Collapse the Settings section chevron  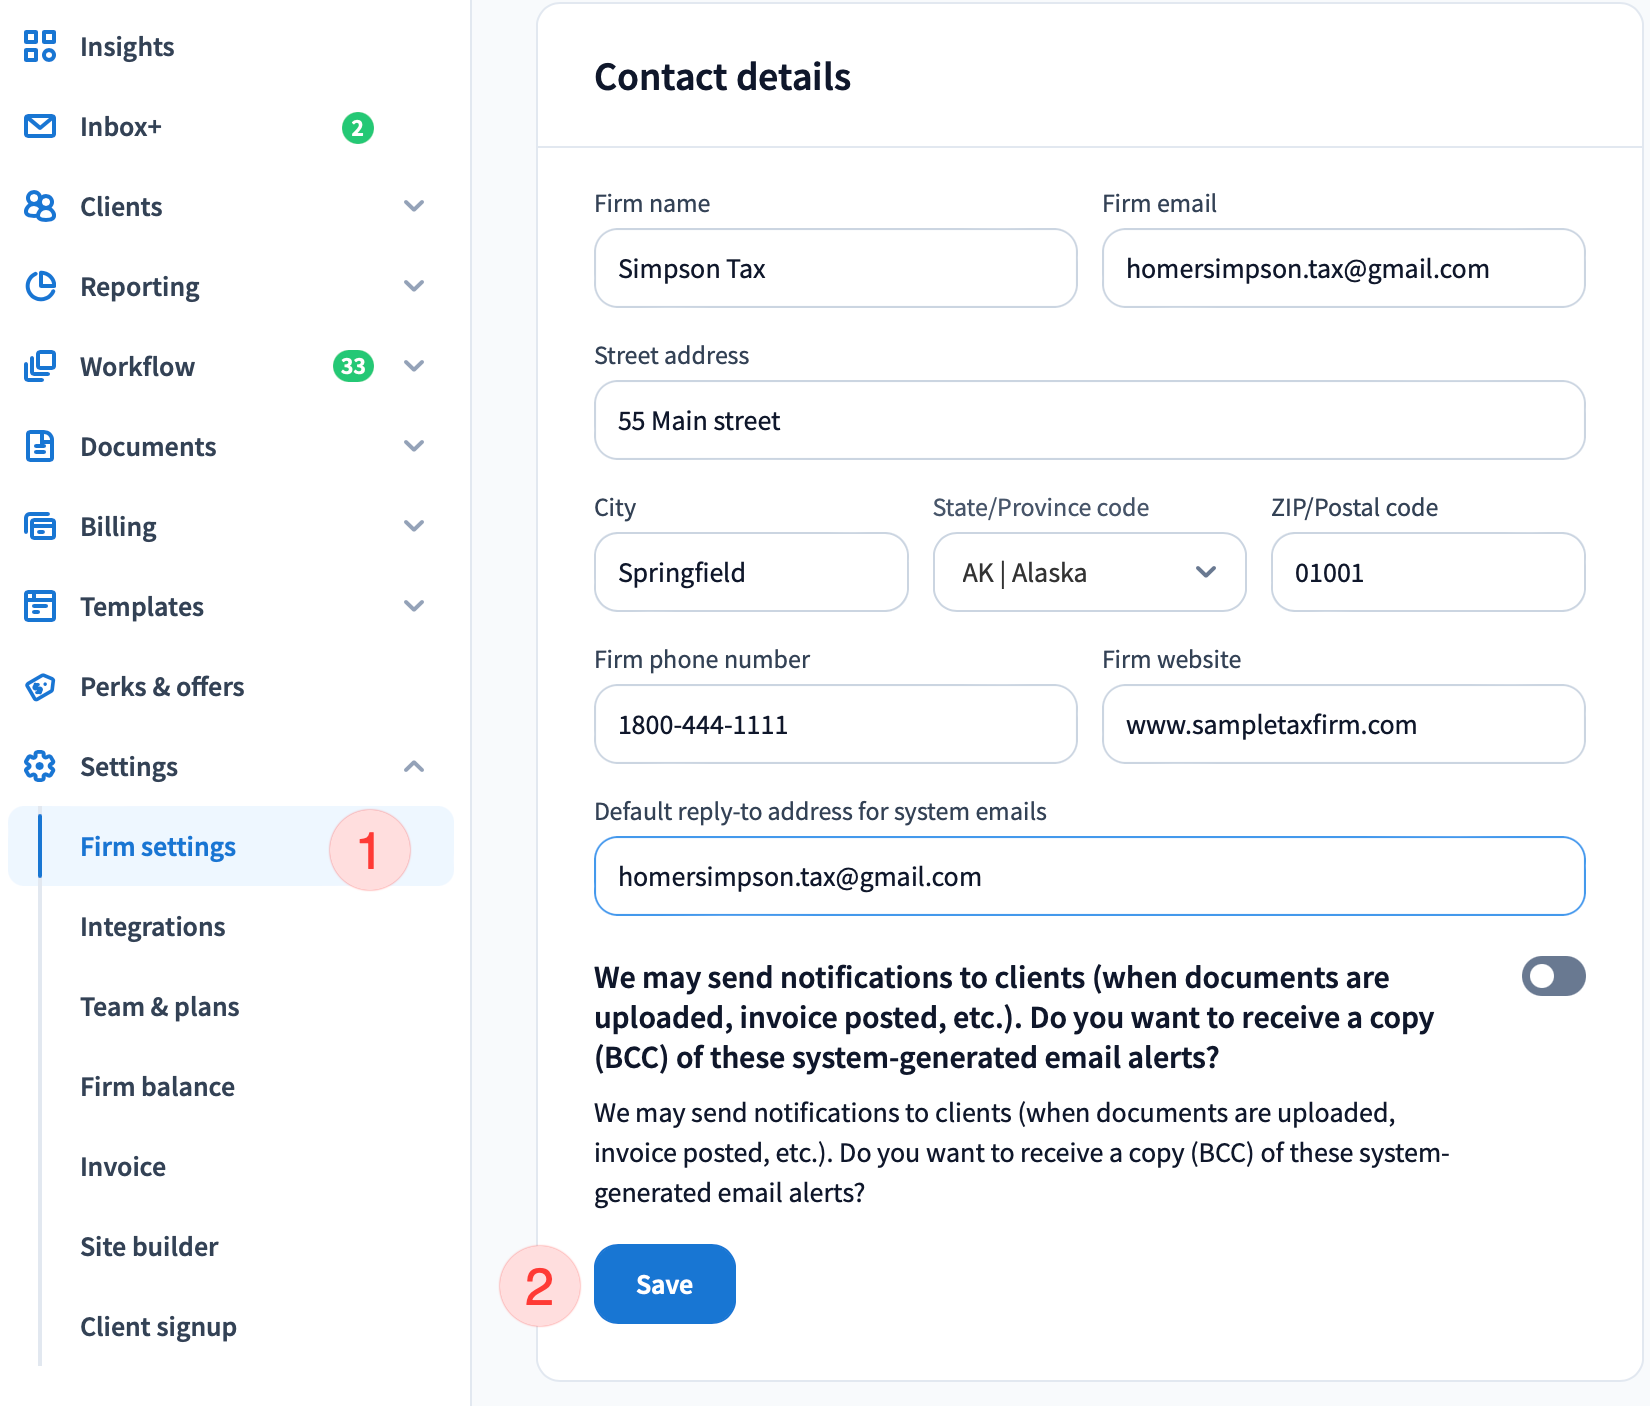(x=414, y=766)
